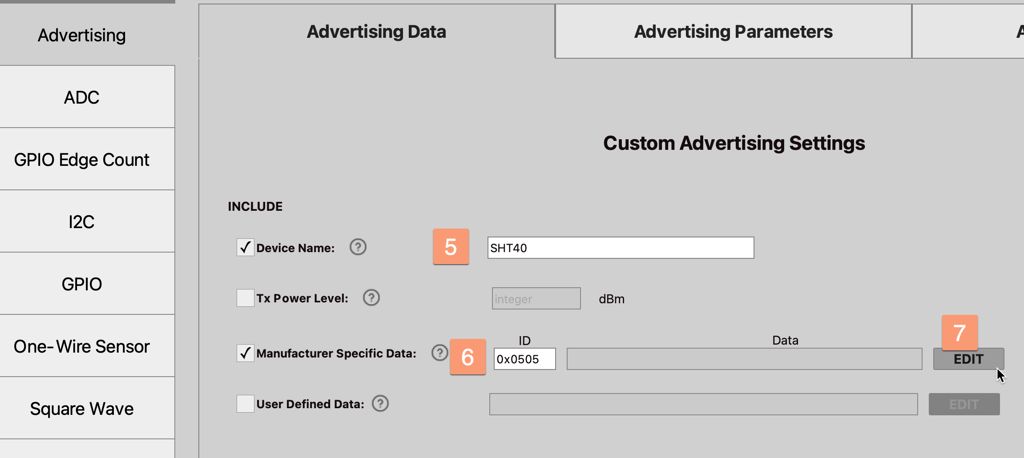
Task: Switch to Advertising Parameters tab
Action: [733, 32]
